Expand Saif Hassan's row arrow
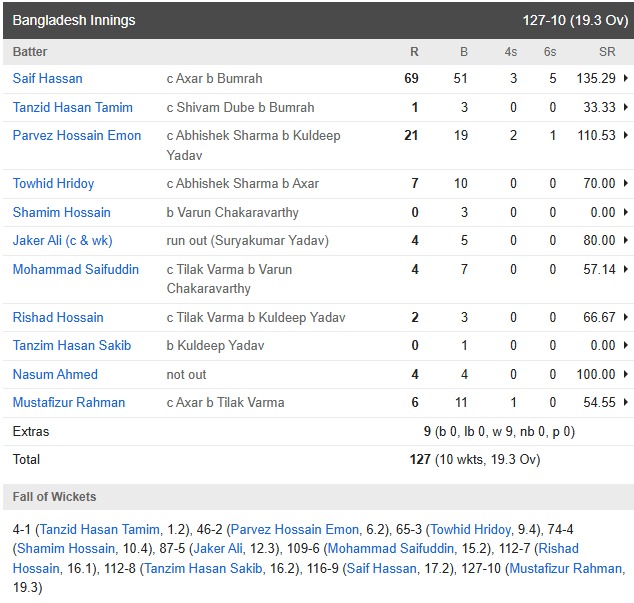 click(626, 79)
